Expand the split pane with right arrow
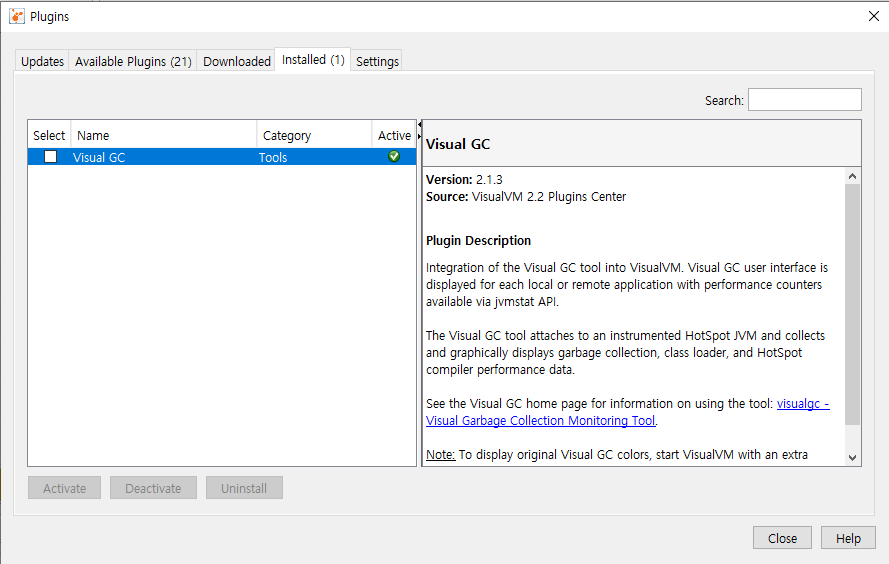Image resolution: width=889 pixels, height=564 pixels. click(x=420, y=136)
